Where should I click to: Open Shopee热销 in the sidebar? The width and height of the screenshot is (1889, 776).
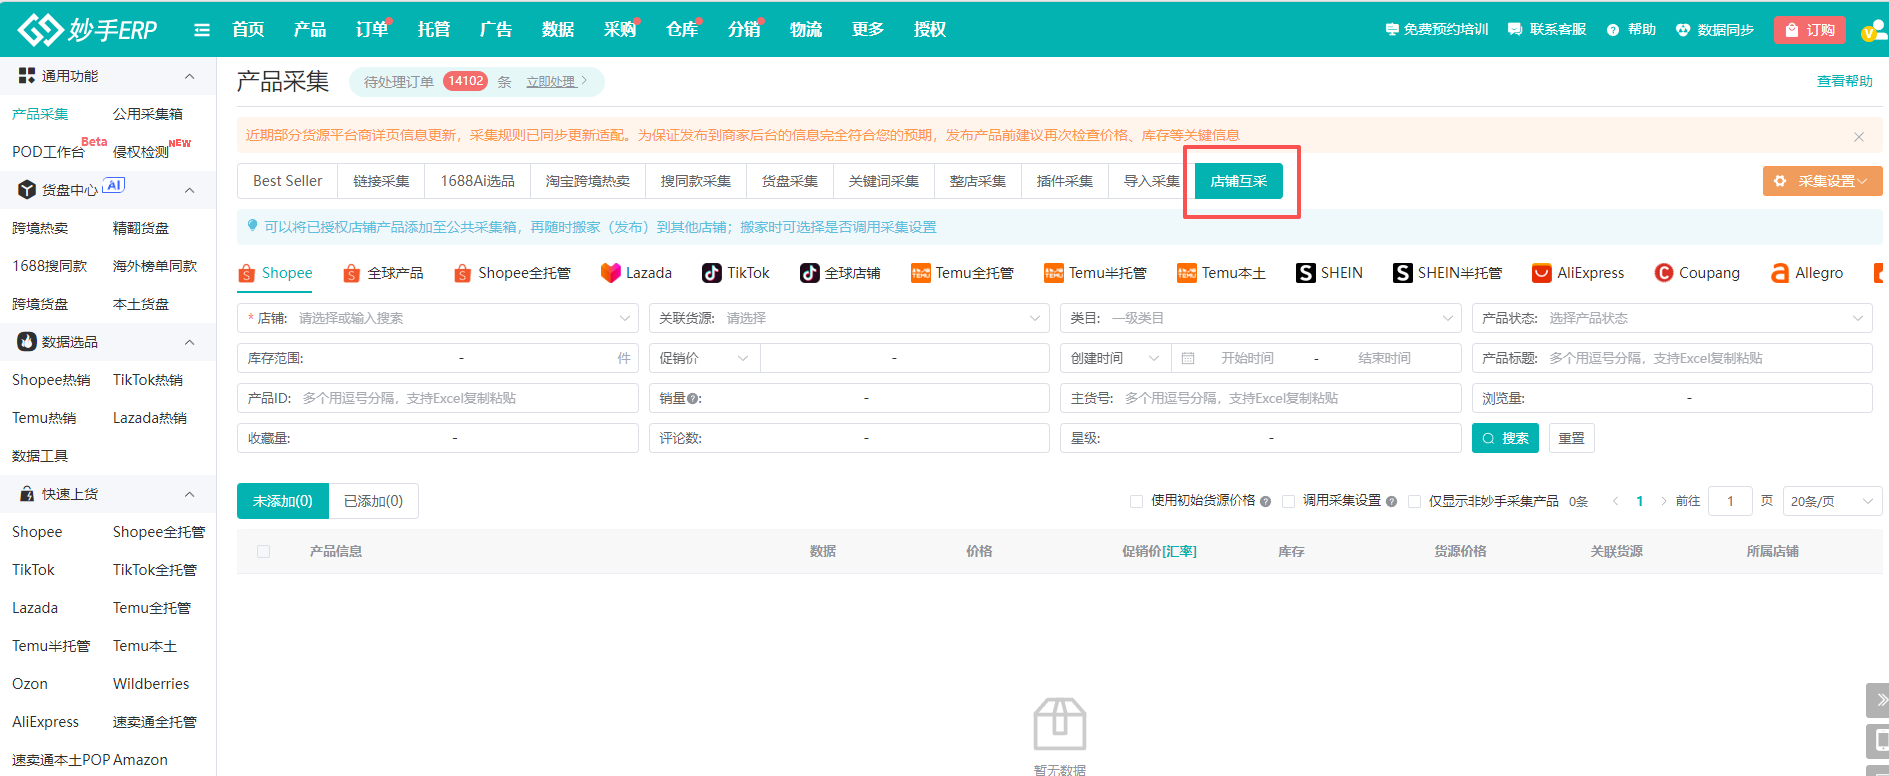[x=51, y=380]
